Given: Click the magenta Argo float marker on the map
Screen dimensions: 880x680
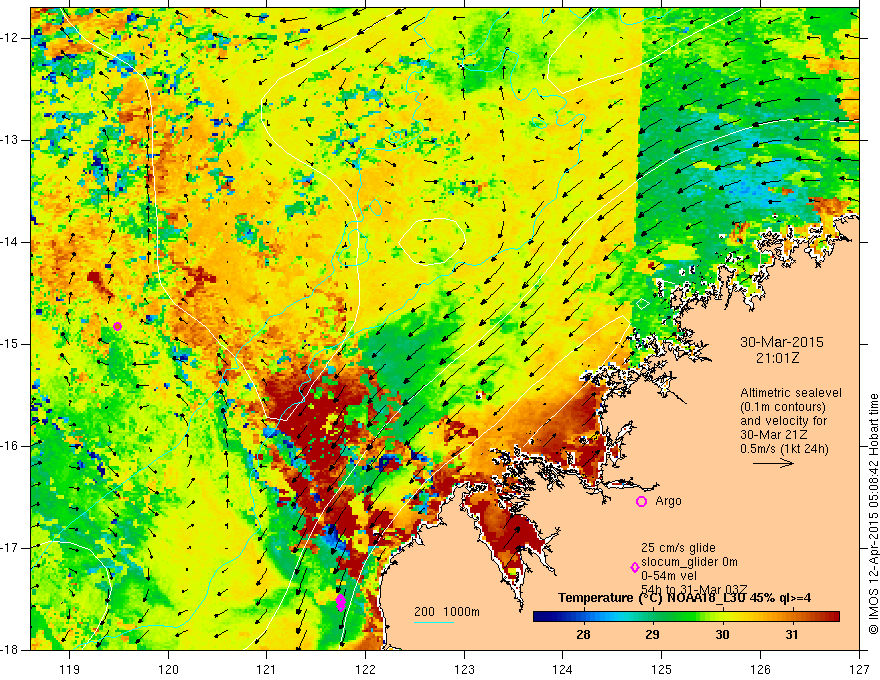Looking at the screenshot, I should point(117,327).
